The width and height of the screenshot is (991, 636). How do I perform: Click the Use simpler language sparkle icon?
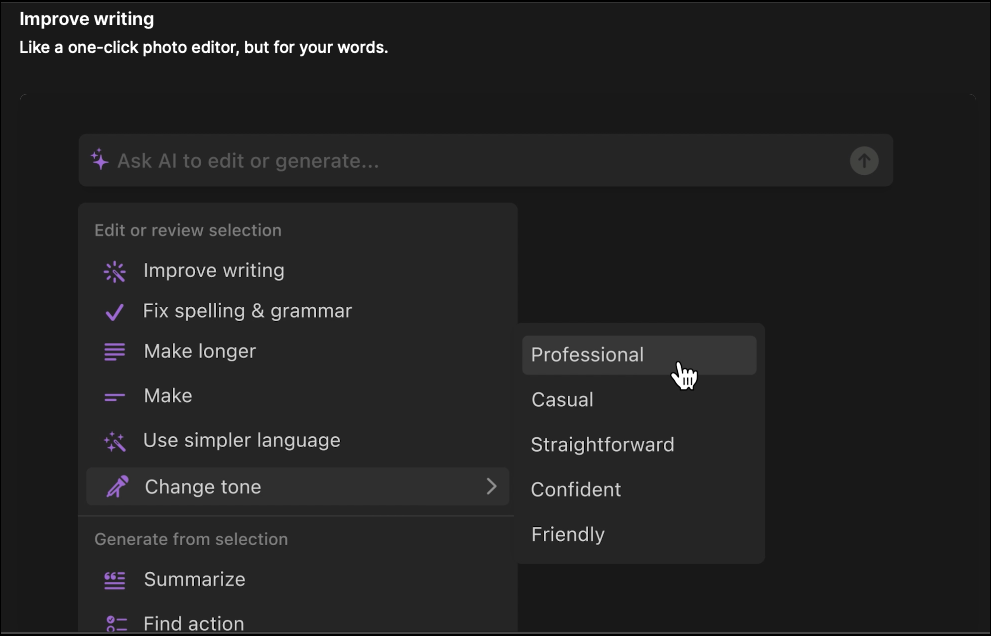click(114, 441)
